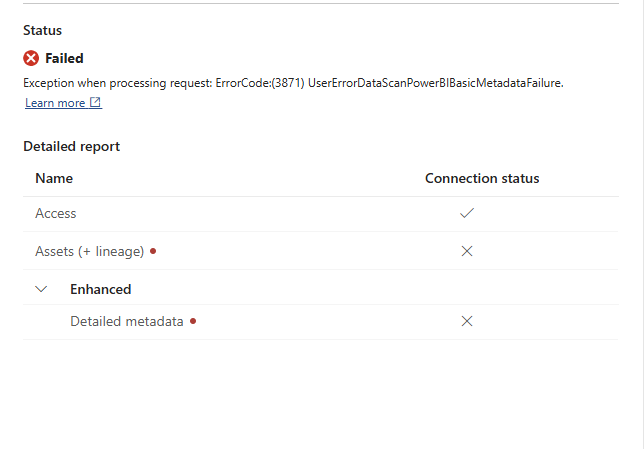This screenshot has height=449, width=644.
Task: Click the Status section heading
Action: pos(42,31)
